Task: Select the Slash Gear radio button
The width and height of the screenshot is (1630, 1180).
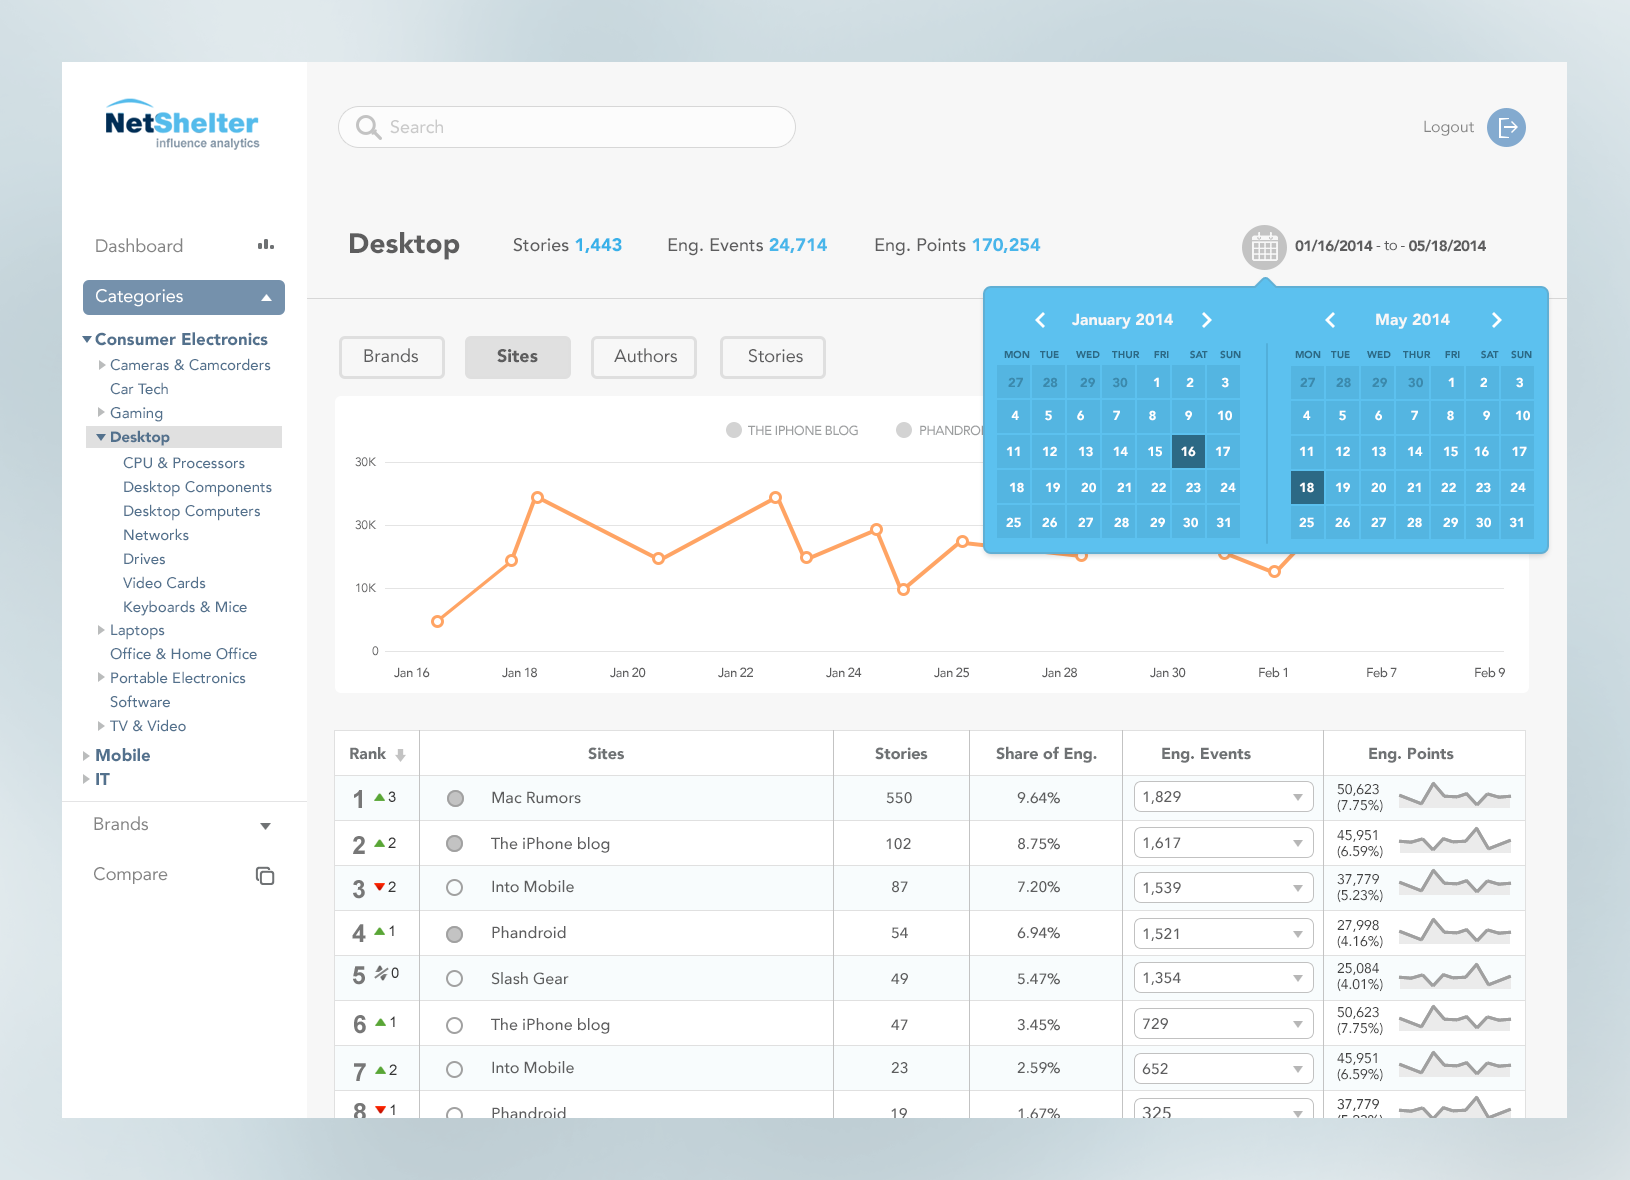Action: pos(454,979)
